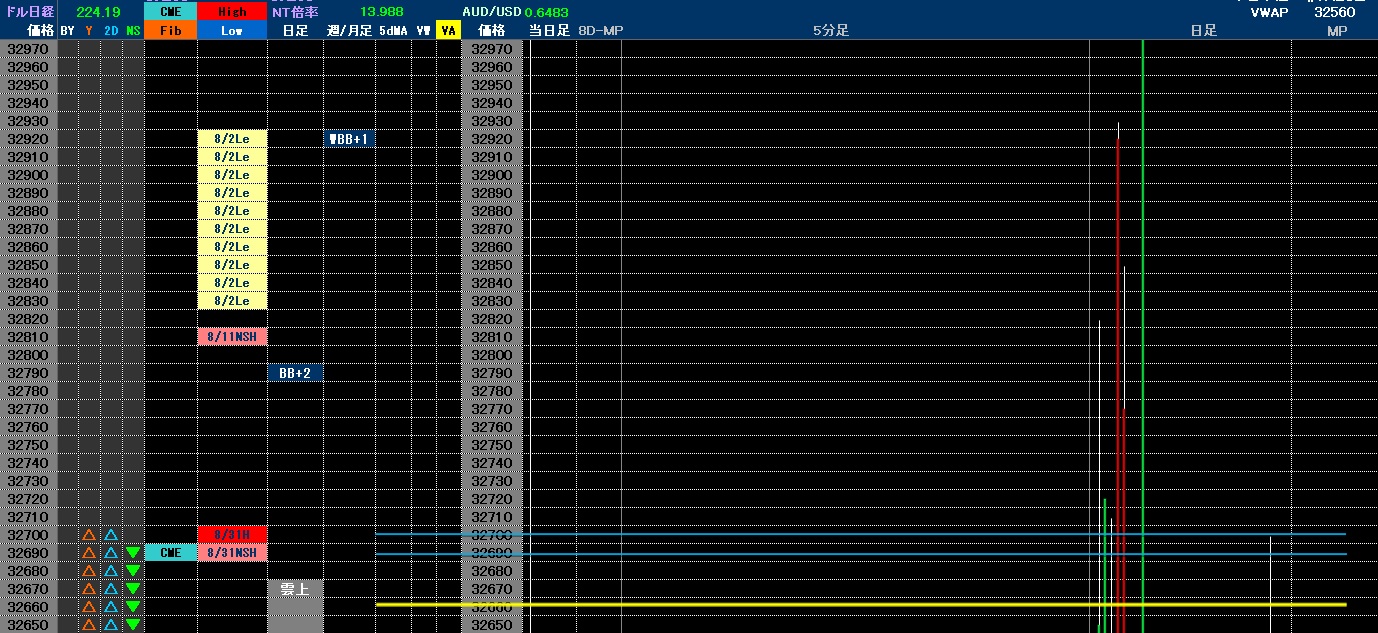Click the orange triangle in row 32650
The width and height of the screenshot is (1378, 633).
click(89, 625)
